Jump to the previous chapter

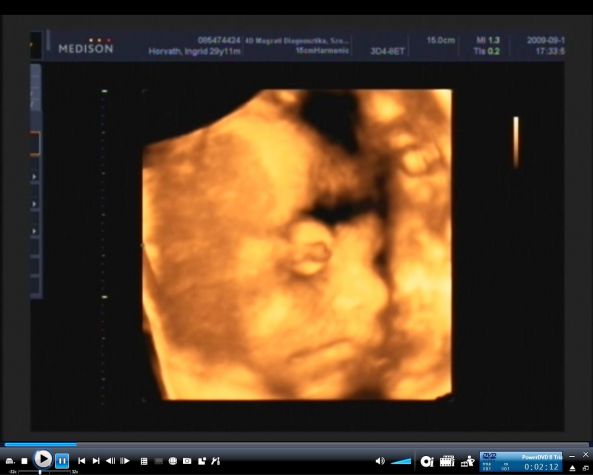[81, 461]
